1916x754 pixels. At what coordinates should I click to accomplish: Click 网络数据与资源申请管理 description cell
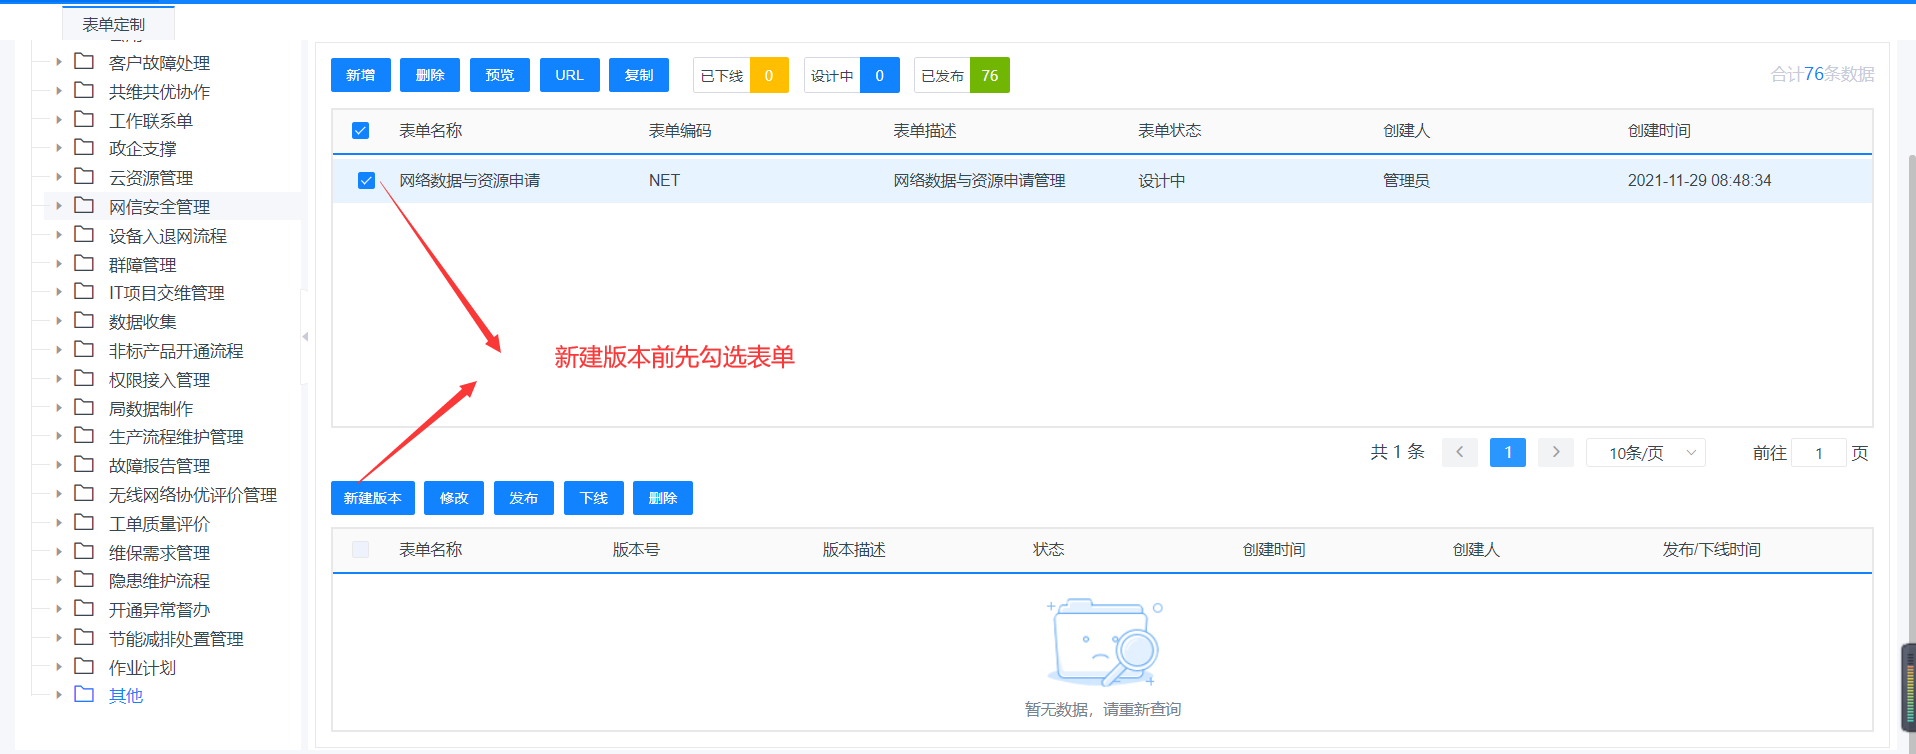click(x=979, y=181)
